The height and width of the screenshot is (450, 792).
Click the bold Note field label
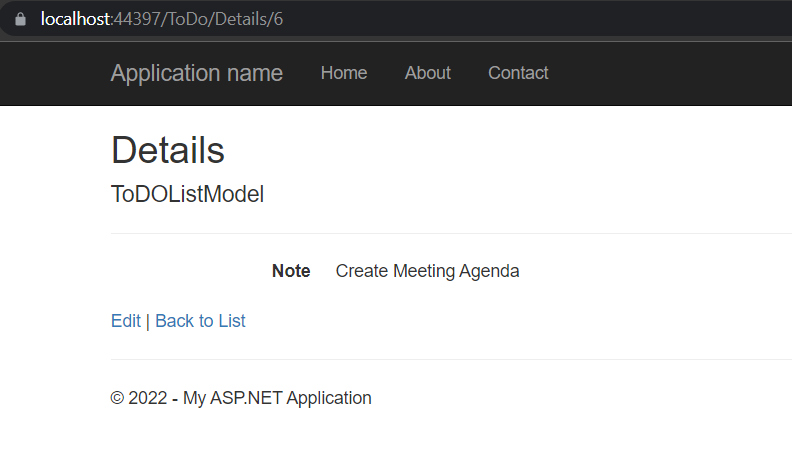click(291, 271)
